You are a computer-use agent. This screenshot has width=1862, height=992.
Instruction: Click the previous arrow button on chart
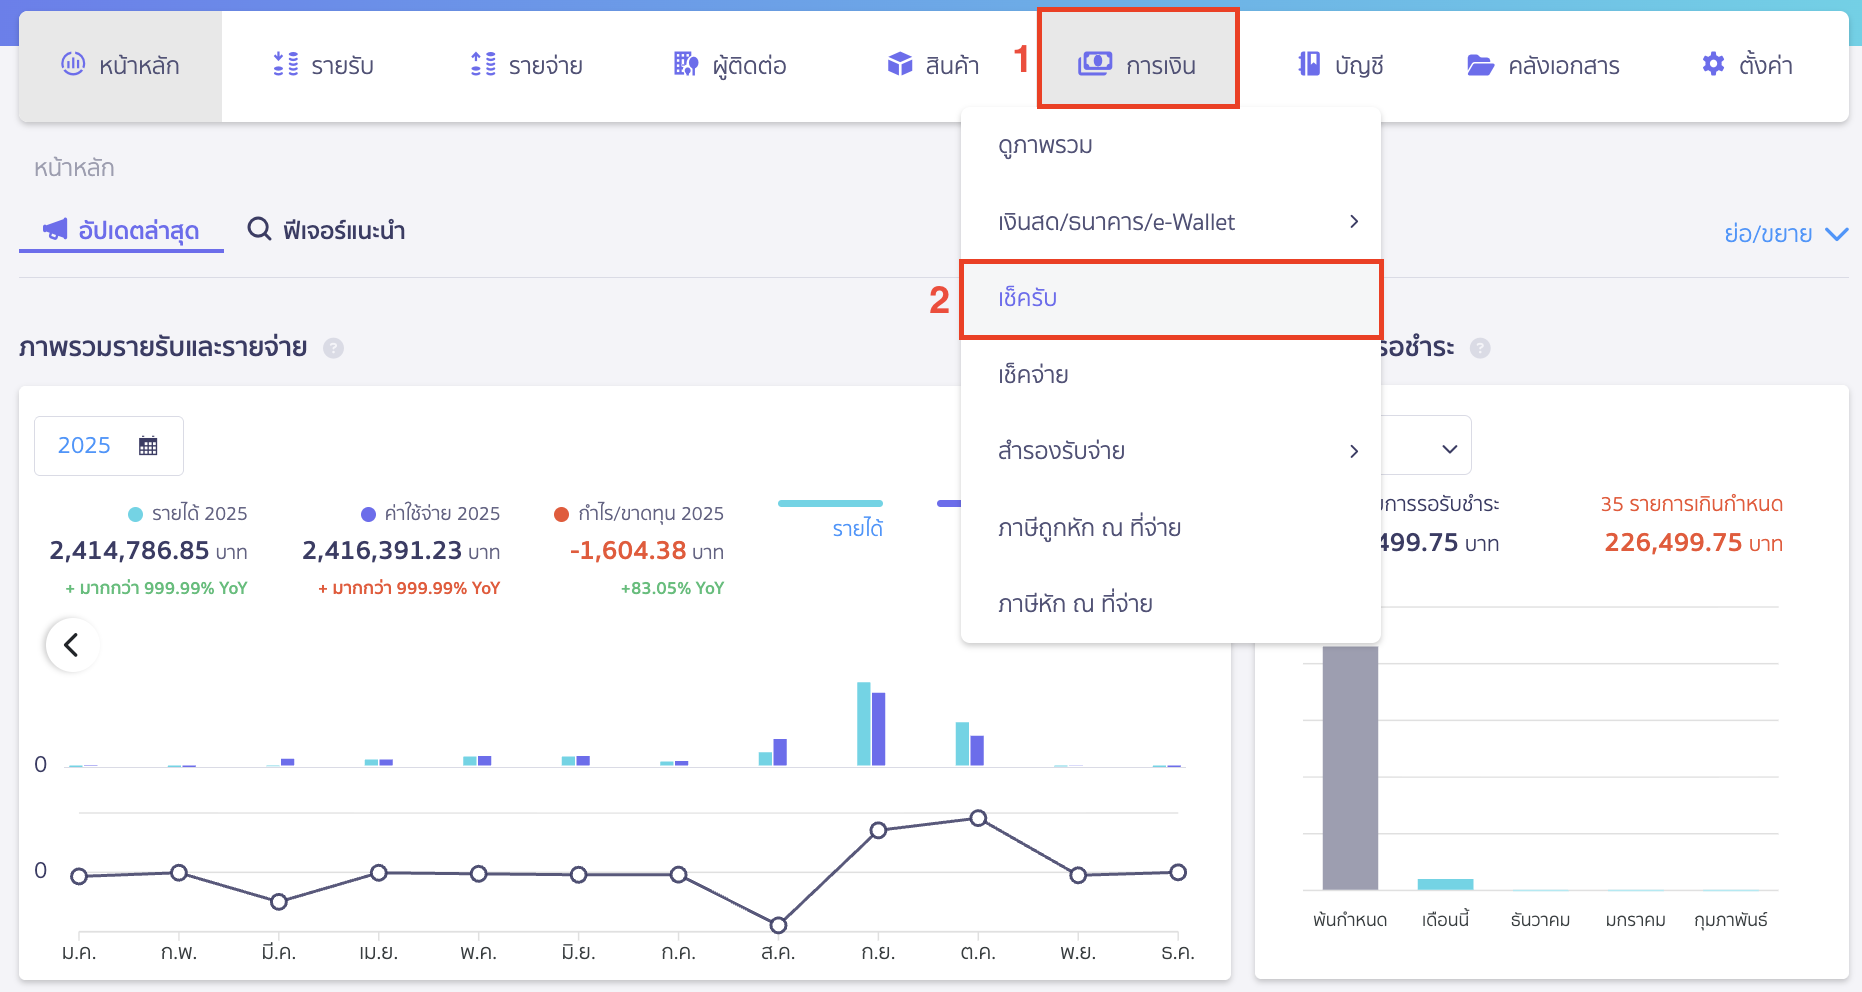72,645
